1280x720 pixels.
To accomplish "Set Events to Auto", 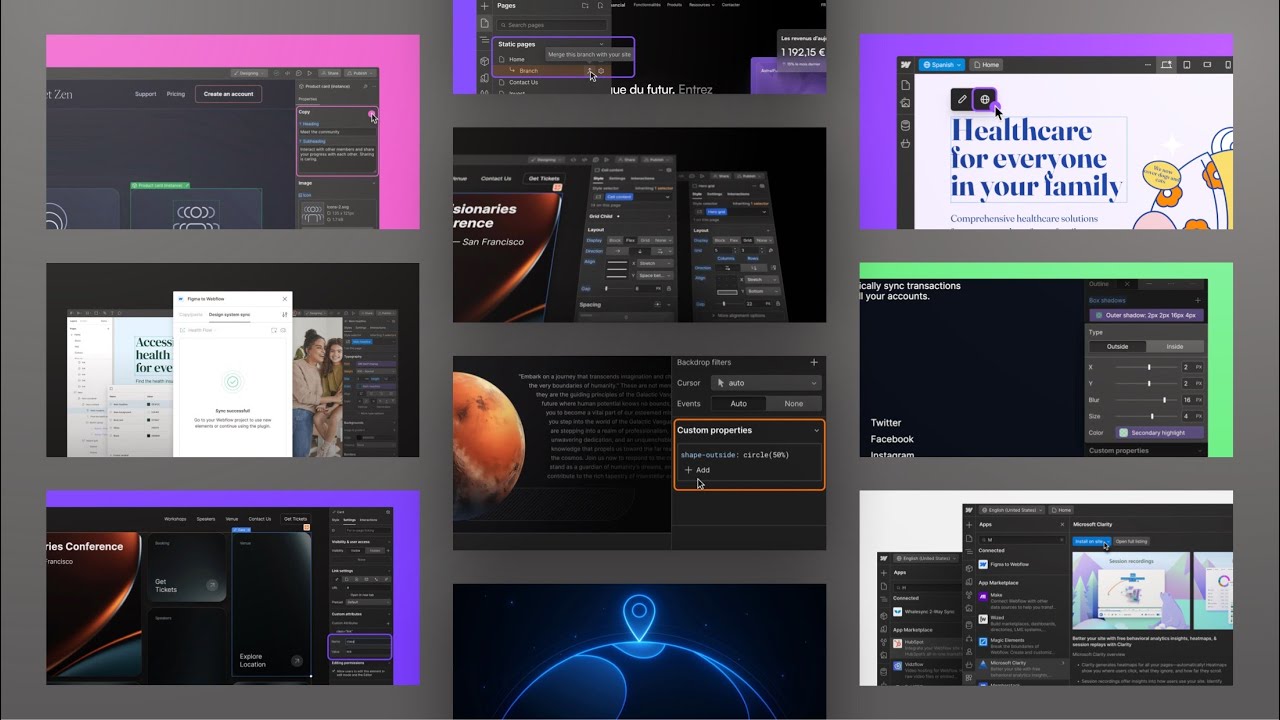I will click(x=739, y=403).
